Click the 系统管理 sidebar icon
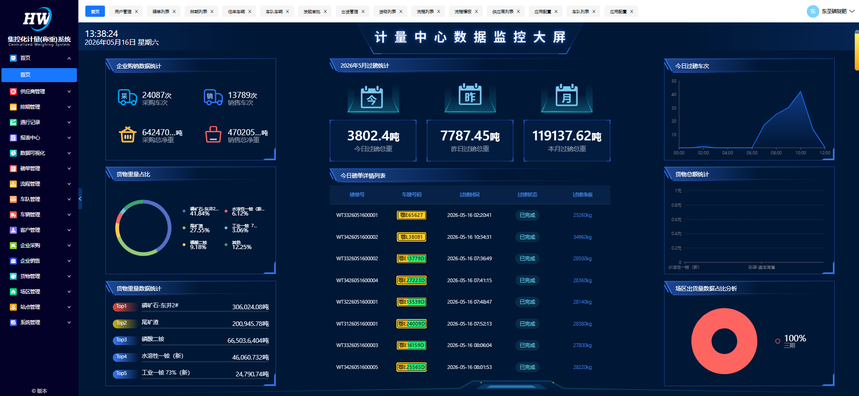 click(13, 322)
